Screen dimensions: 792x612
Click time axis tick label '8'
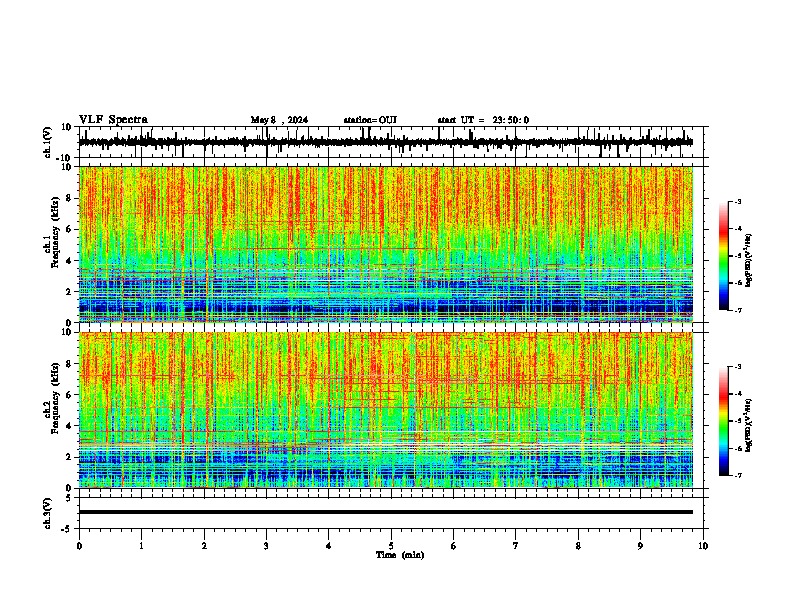point(578,546)
